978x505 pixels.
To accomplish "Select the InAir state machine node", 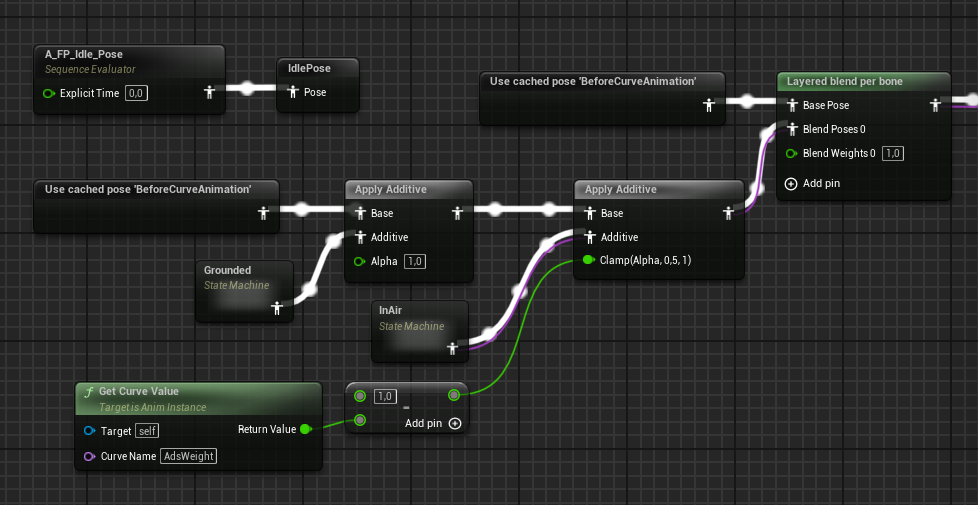I will [x=419, y=332].
